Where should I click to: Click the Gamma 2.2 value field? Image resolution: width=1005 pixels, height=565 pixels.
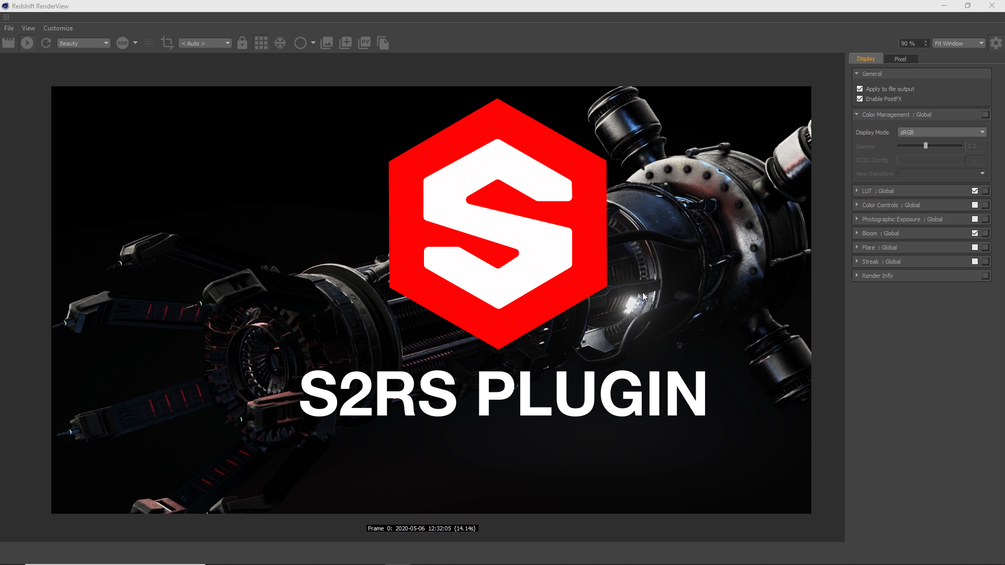coord(976,146)
